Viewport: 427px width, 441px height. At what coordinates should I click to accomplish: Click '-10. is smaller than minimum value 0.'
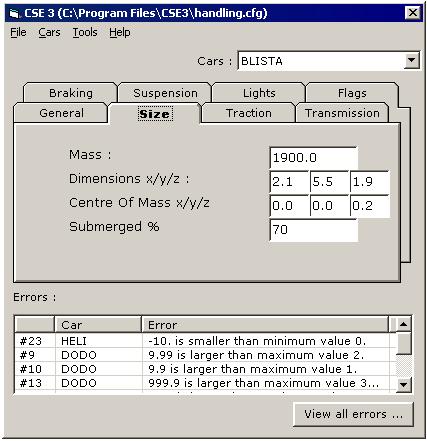pos(257,341)
